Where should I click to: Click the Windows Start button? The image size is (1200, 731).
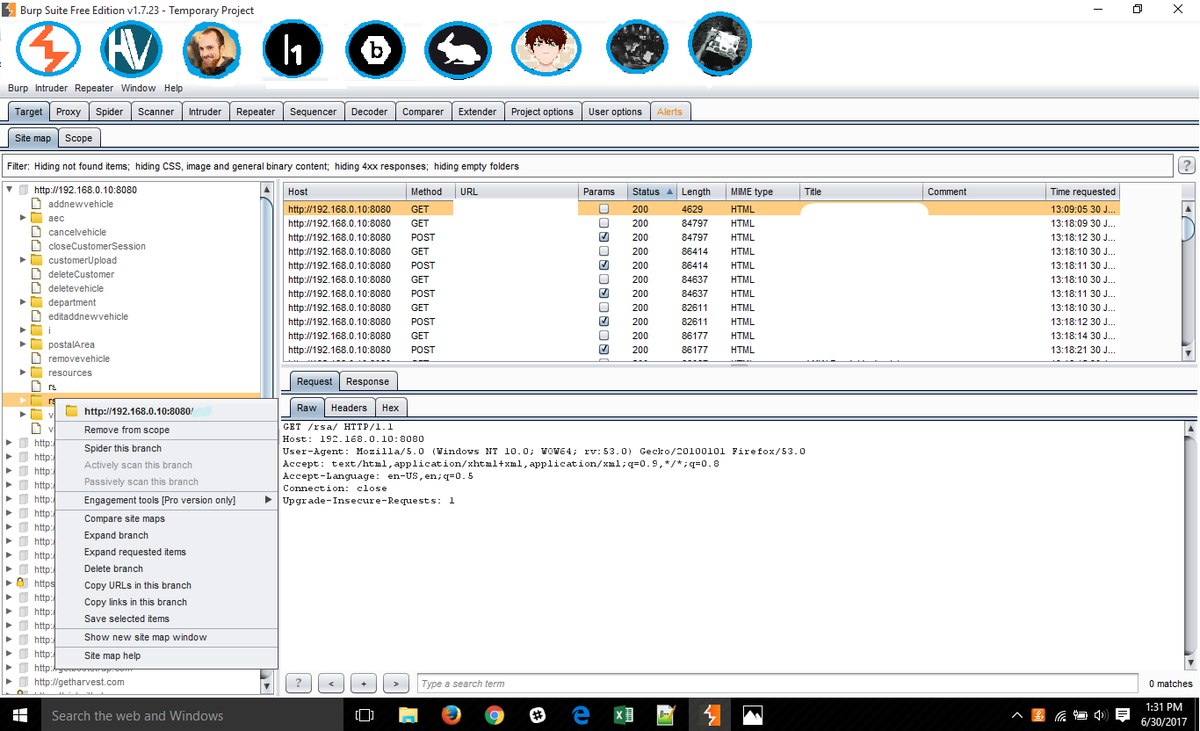20,715
